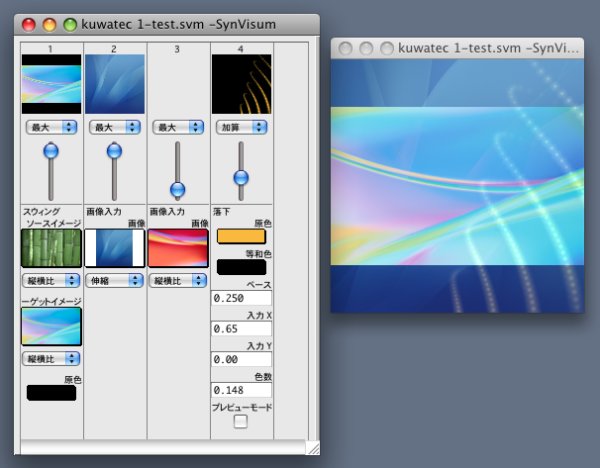This screenshot has height=468, width=600.
Task: Click channel 3 red sunset image well
Action: click(178, 248)
